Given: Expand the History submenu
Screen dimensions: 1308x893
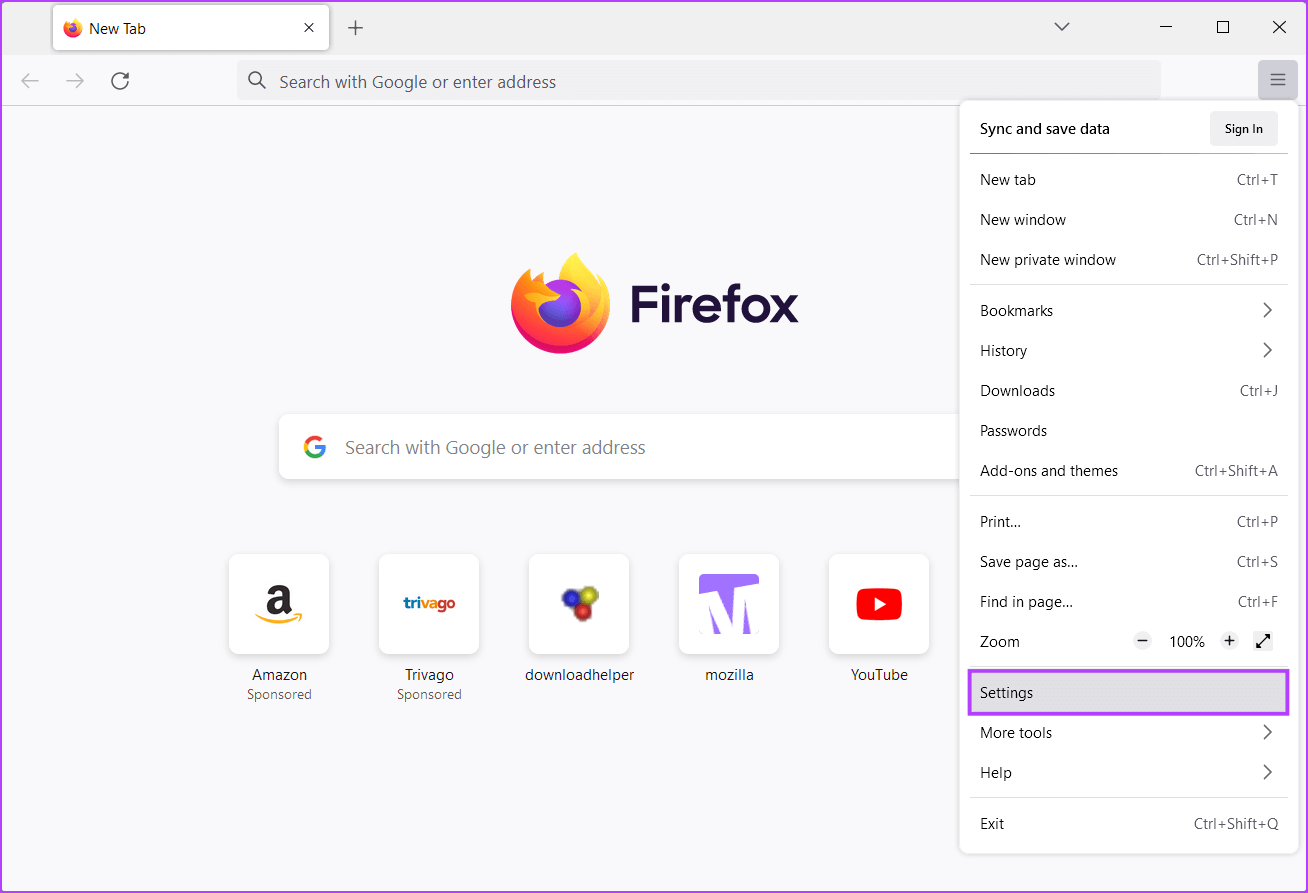Looking at the screenshot, I should point(1129,351).
